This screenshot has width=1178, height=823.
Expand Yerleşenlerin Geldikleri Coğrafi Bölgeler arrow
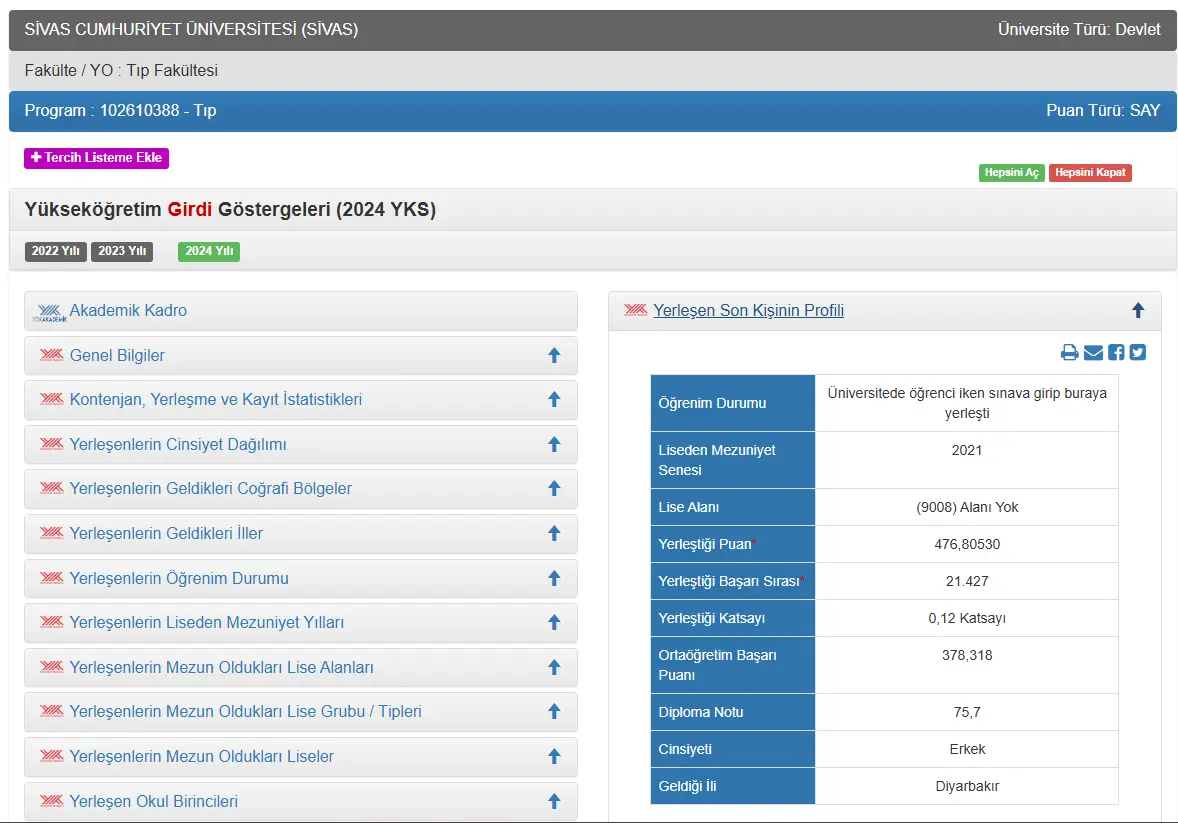tap(554, 489)
